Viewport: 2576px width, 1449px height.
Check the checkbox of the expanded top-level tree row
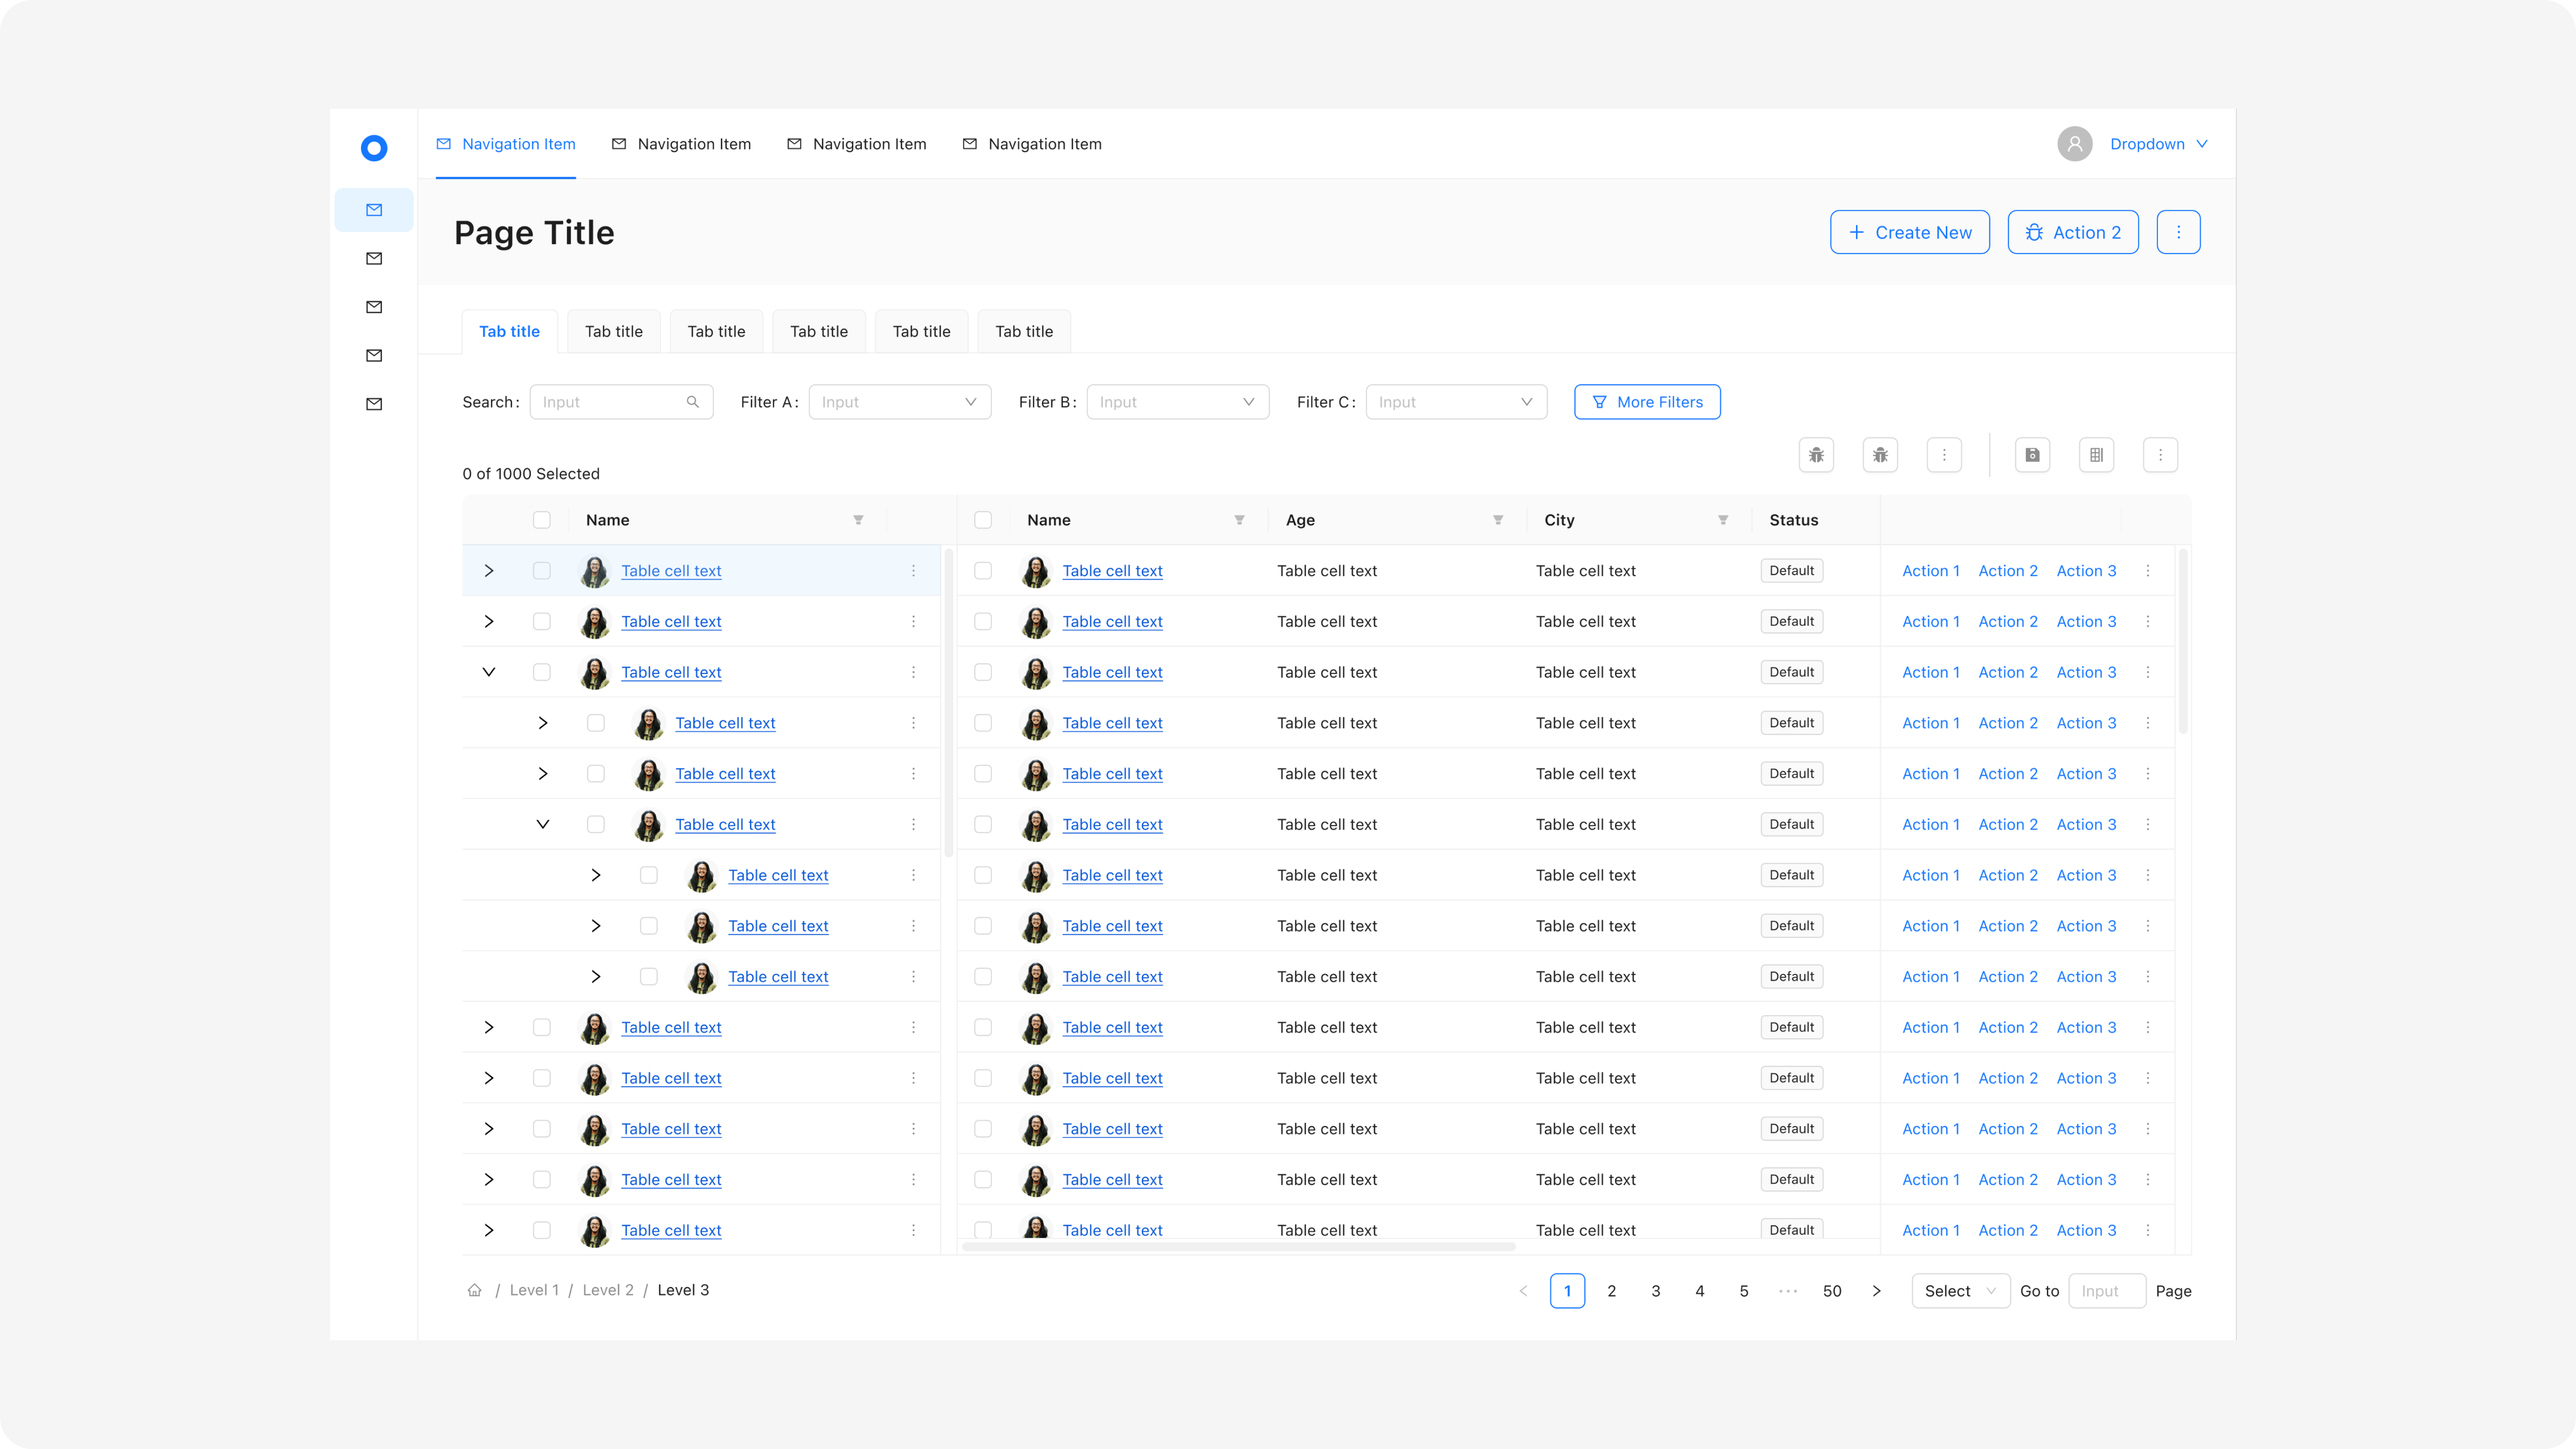click(542, 672)
